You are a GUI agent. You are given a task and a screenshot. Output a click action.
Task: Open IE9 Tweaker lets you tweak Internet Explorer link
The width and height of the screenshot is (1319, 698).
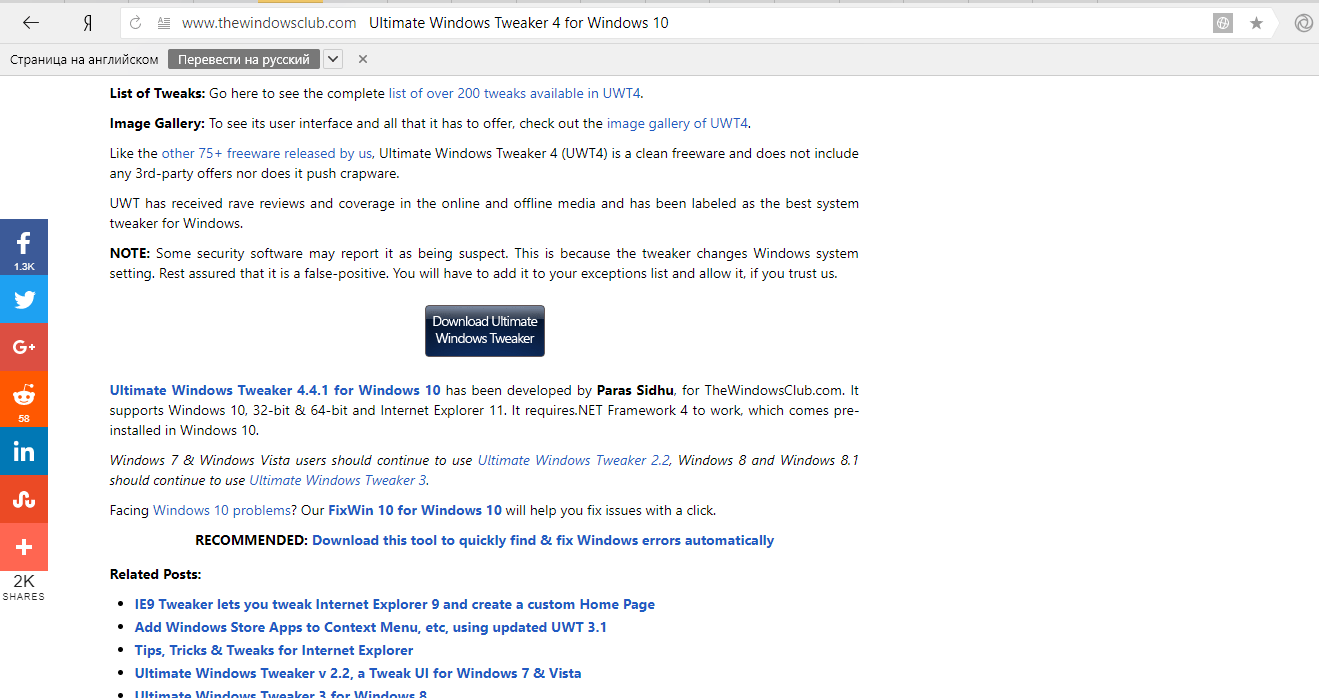(x=395, y=604)
